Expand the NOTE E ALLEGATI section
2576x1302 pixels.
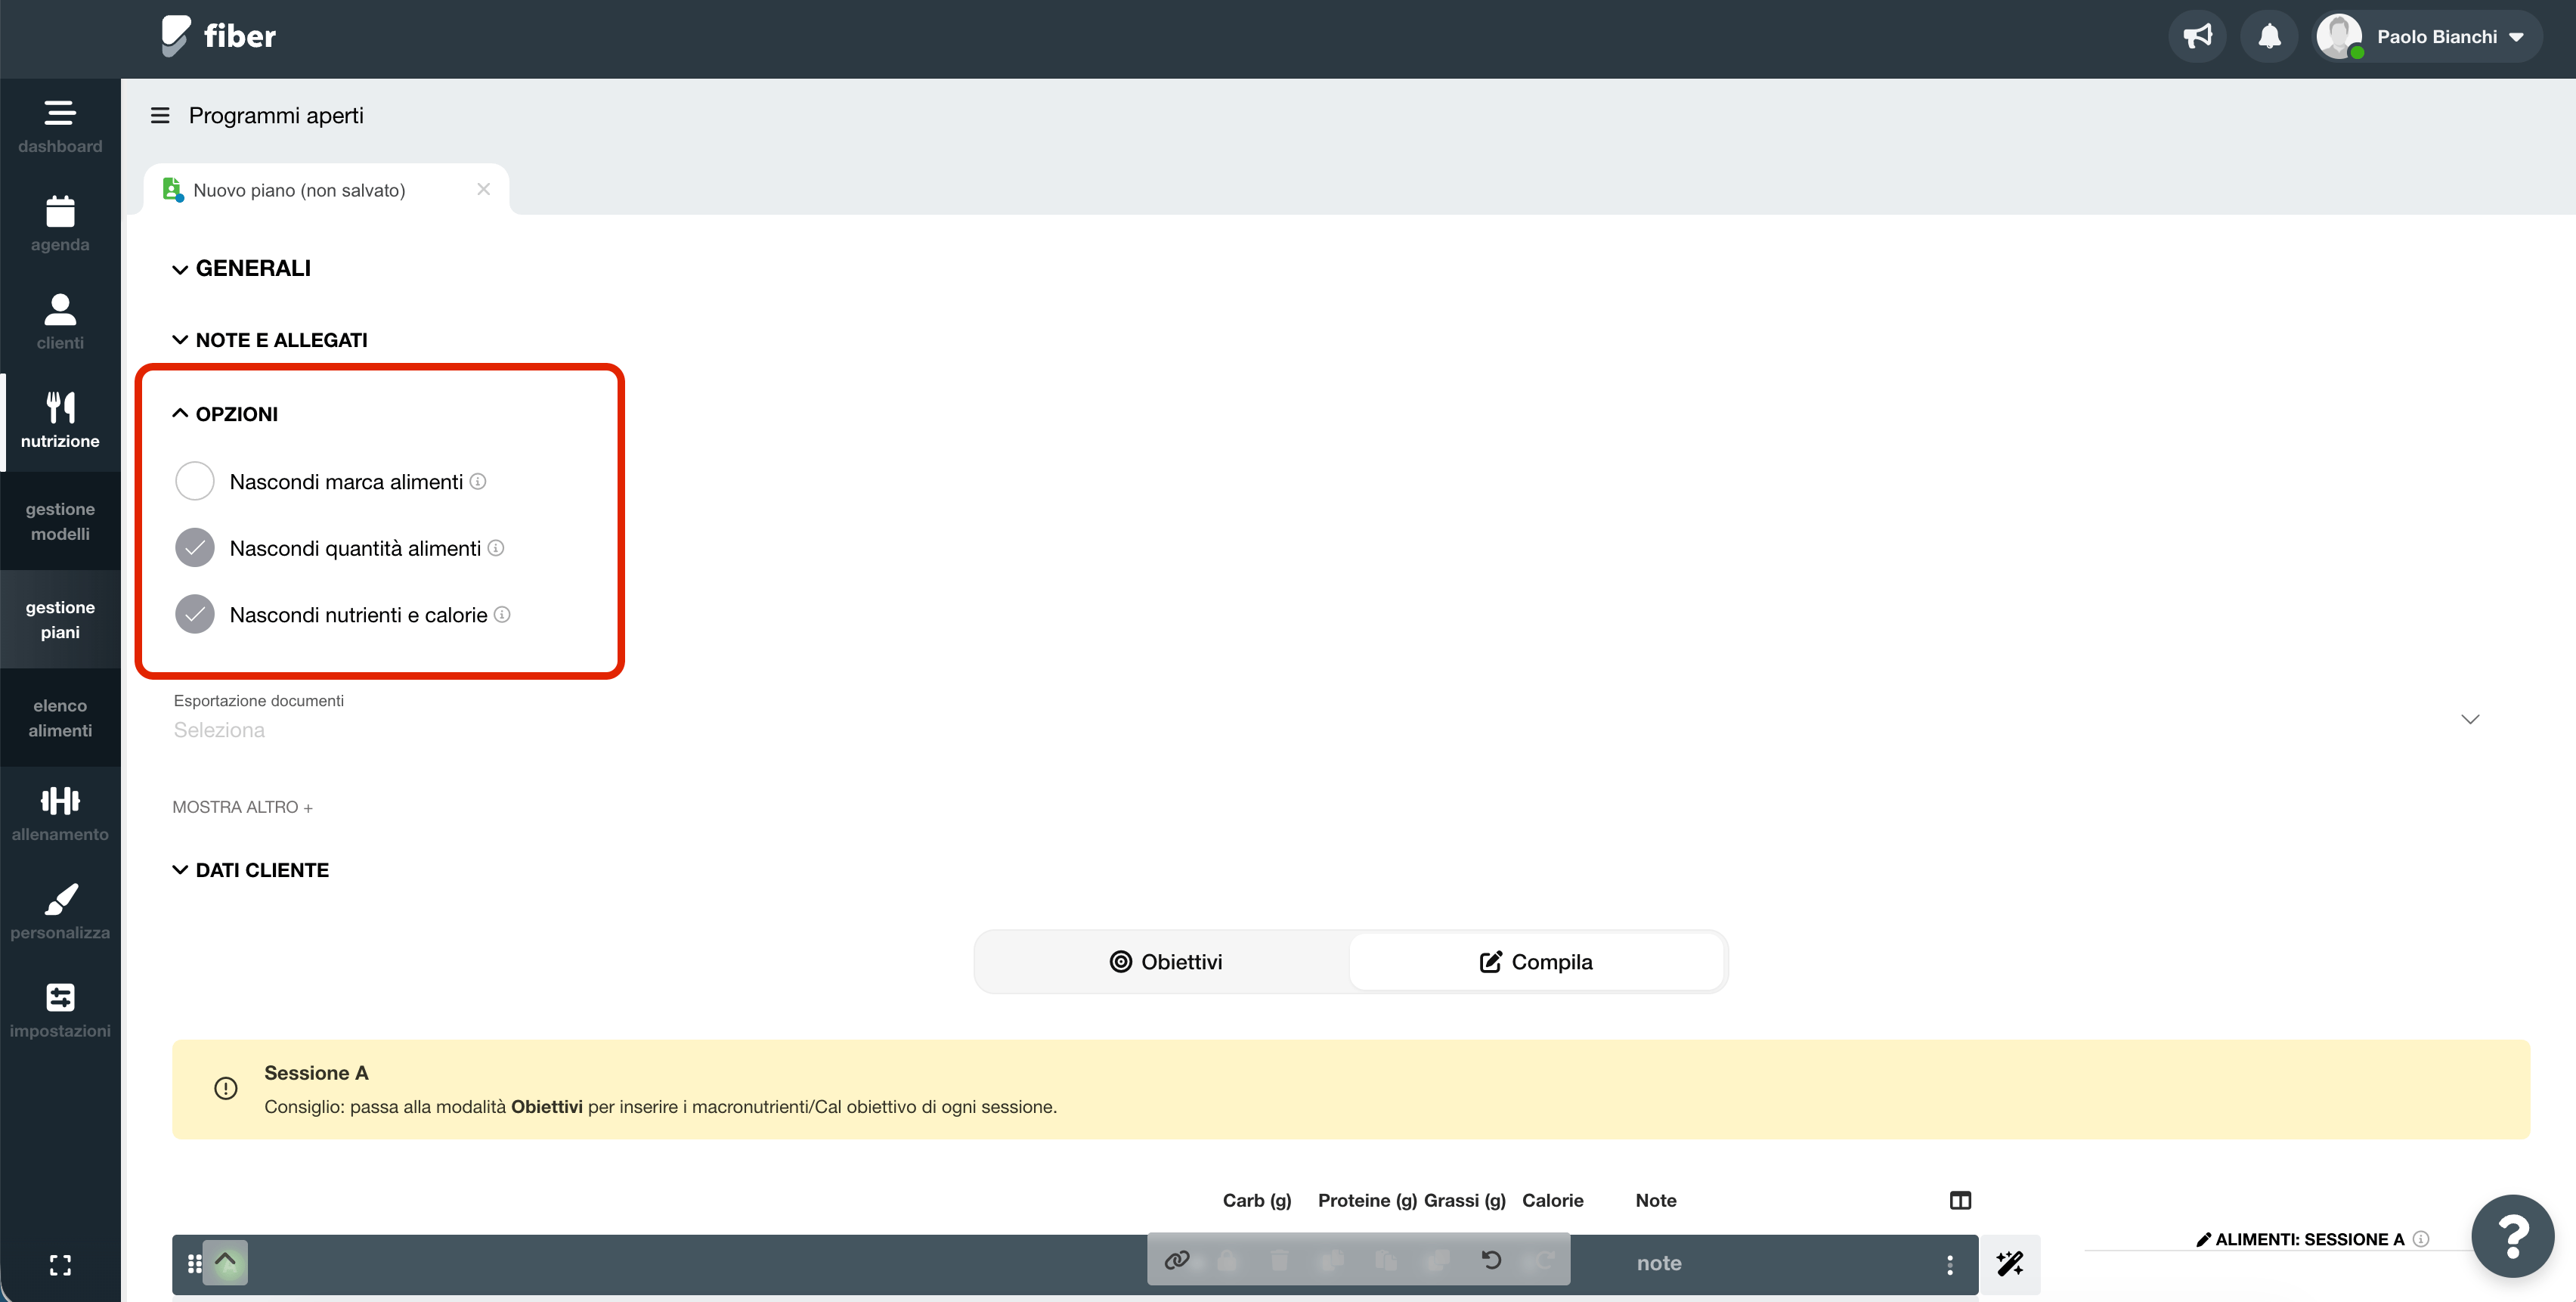point(270,340)
